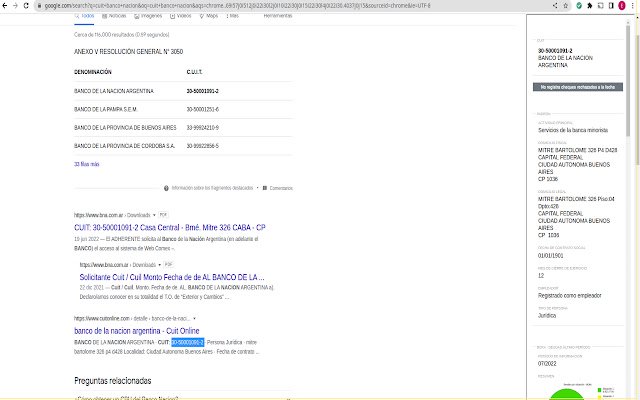Screen dimensions: 640x400
Task: Switch to the Videos tab
Action: point(181,16)
